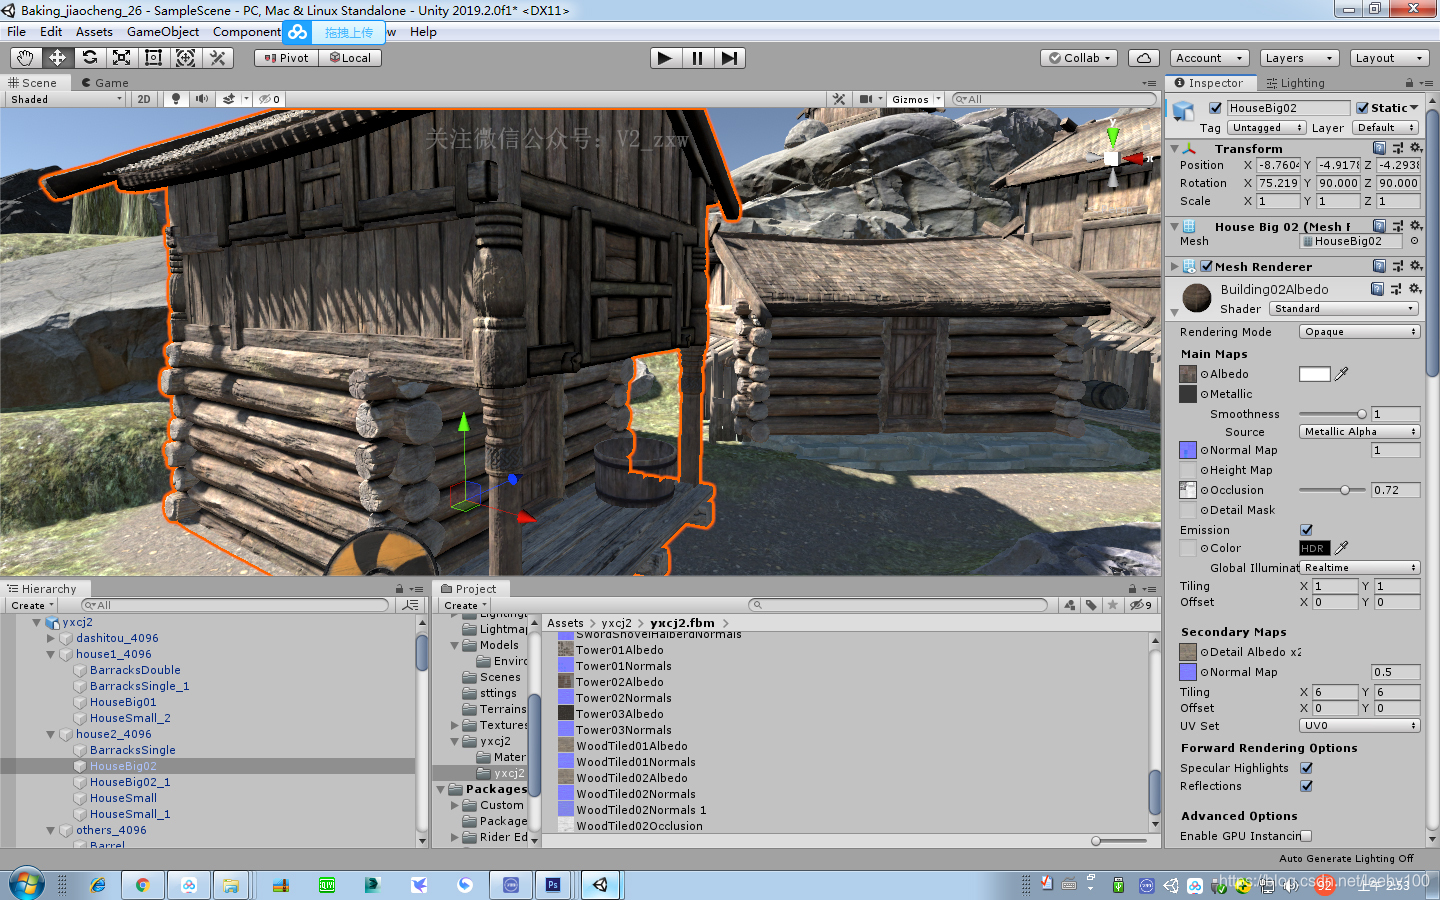Toggle hidden objects visibility counter
The image size is (1440, 900).
coord(269,99)
